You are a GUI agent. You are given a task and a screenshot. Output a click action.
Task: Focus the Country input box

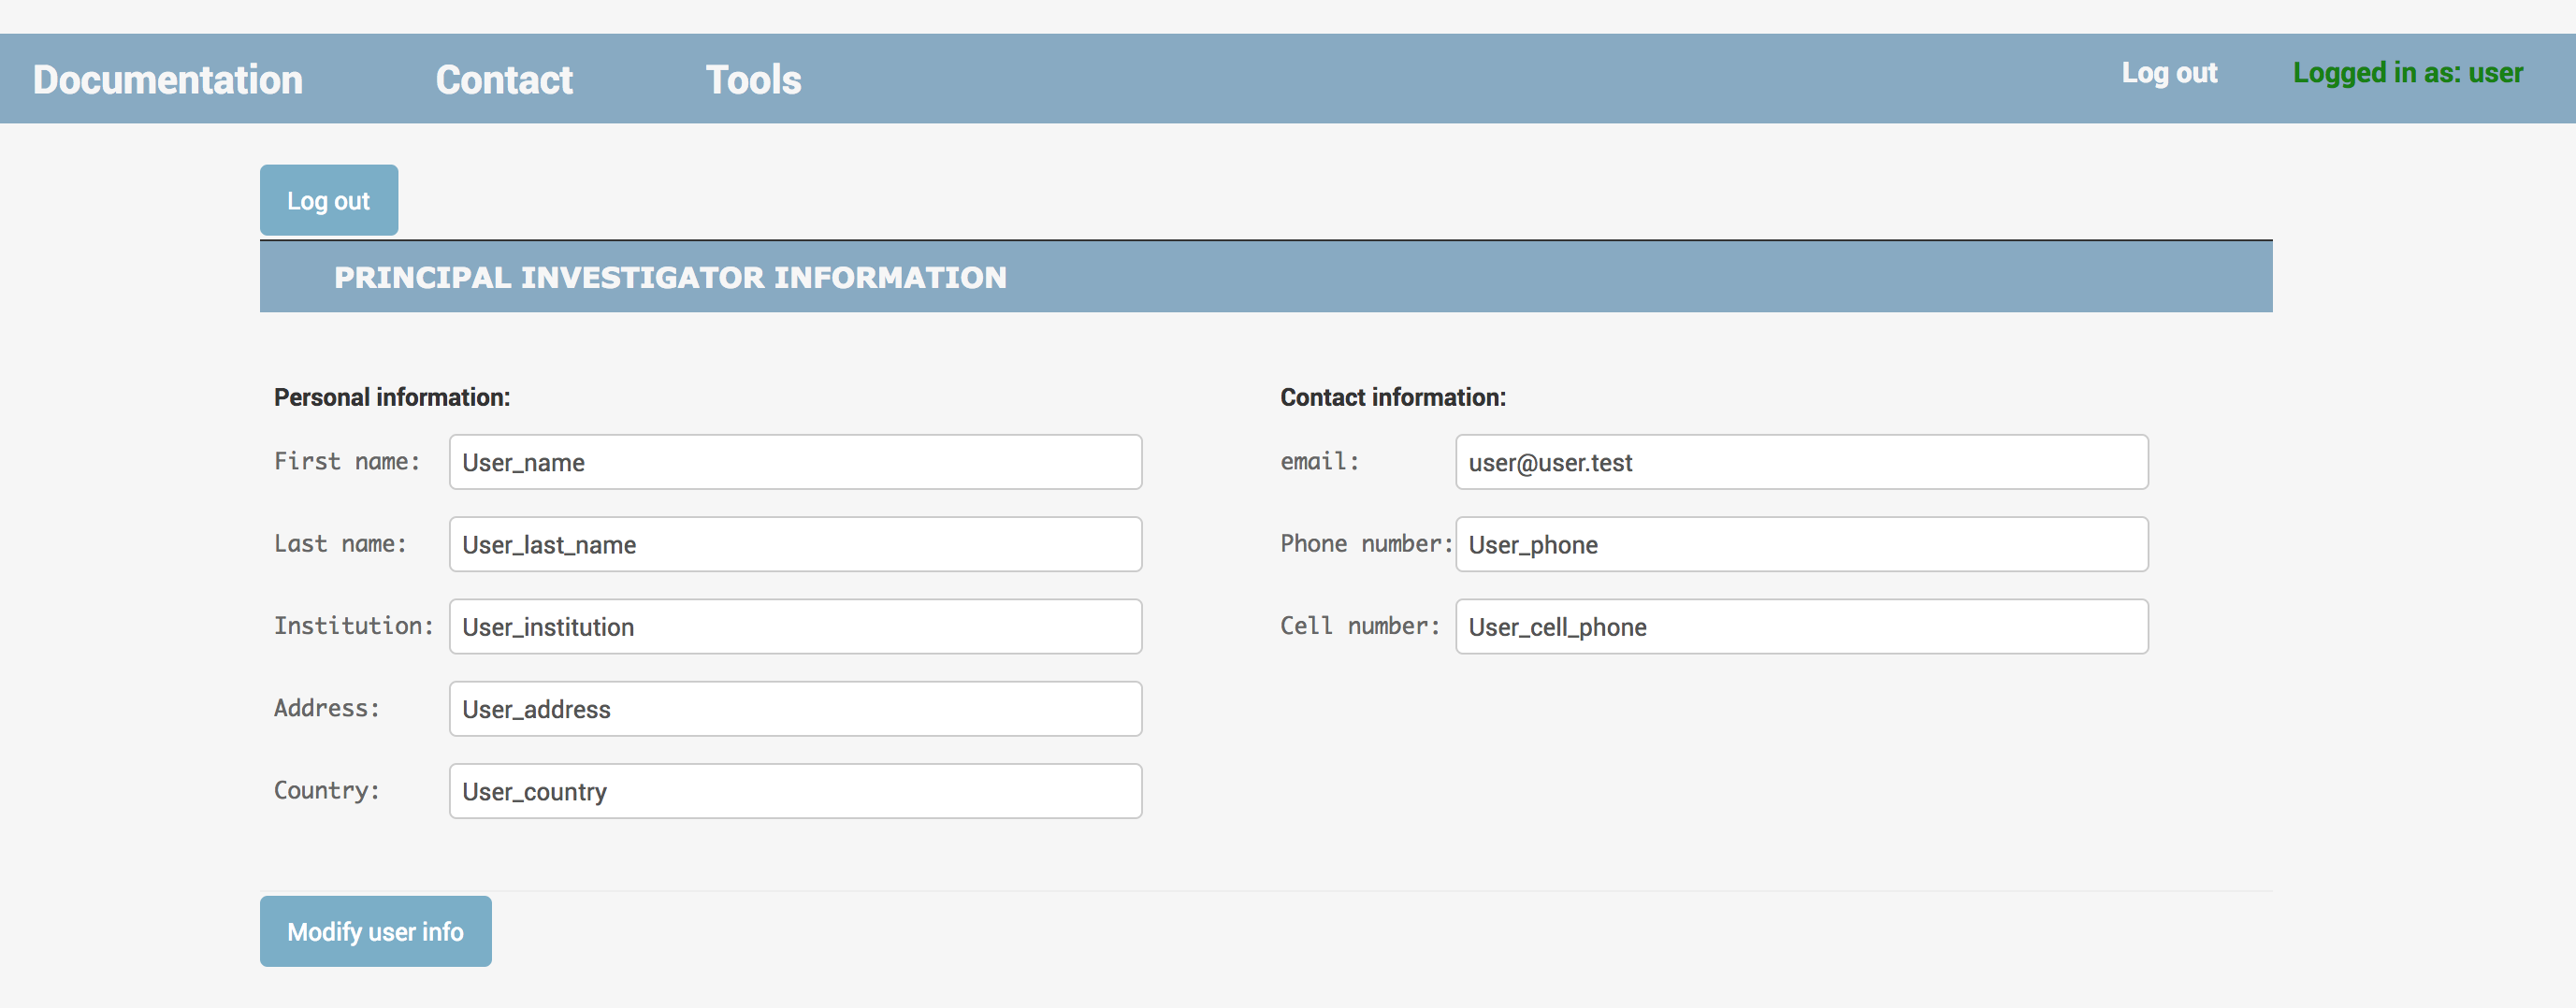click(795, 791)
